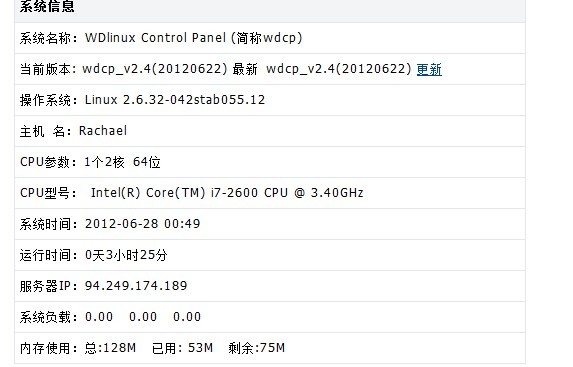
Task: Click the Linux 2.6.32-042stab055.12 OS value
Action: pyautogui.click(x=175, y=100)
